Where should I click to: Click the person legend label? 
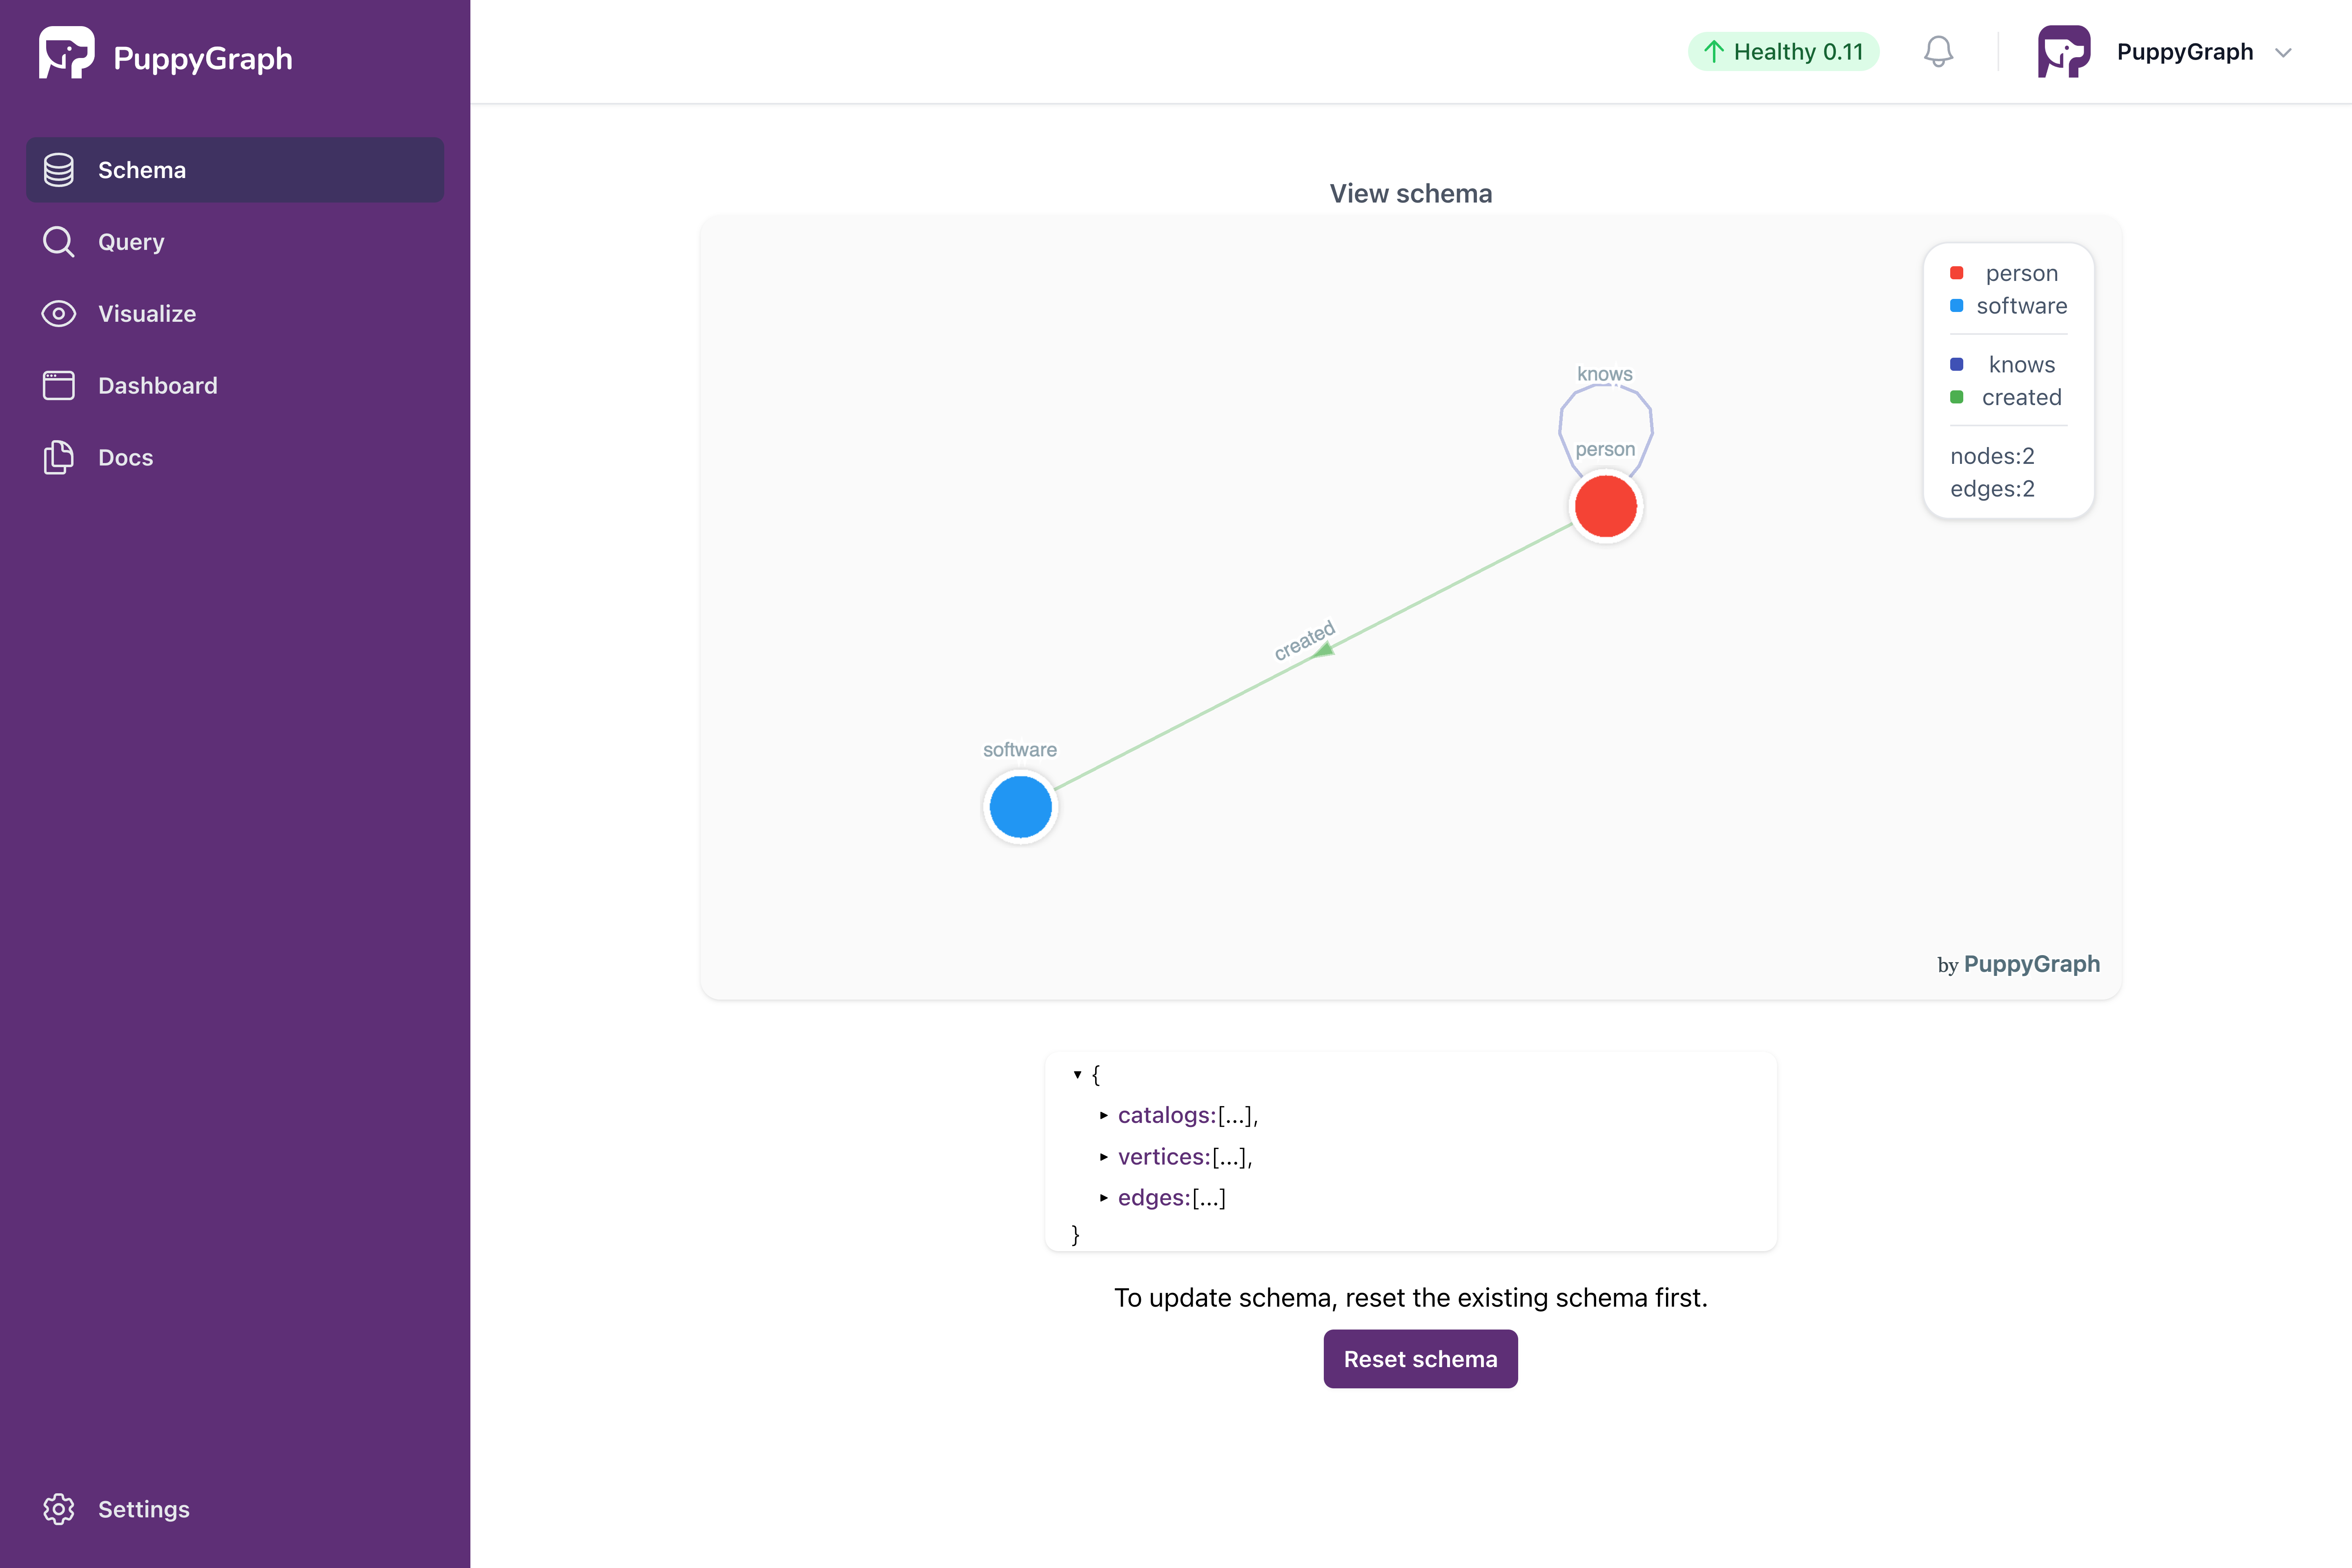(x=2022, y=273)
